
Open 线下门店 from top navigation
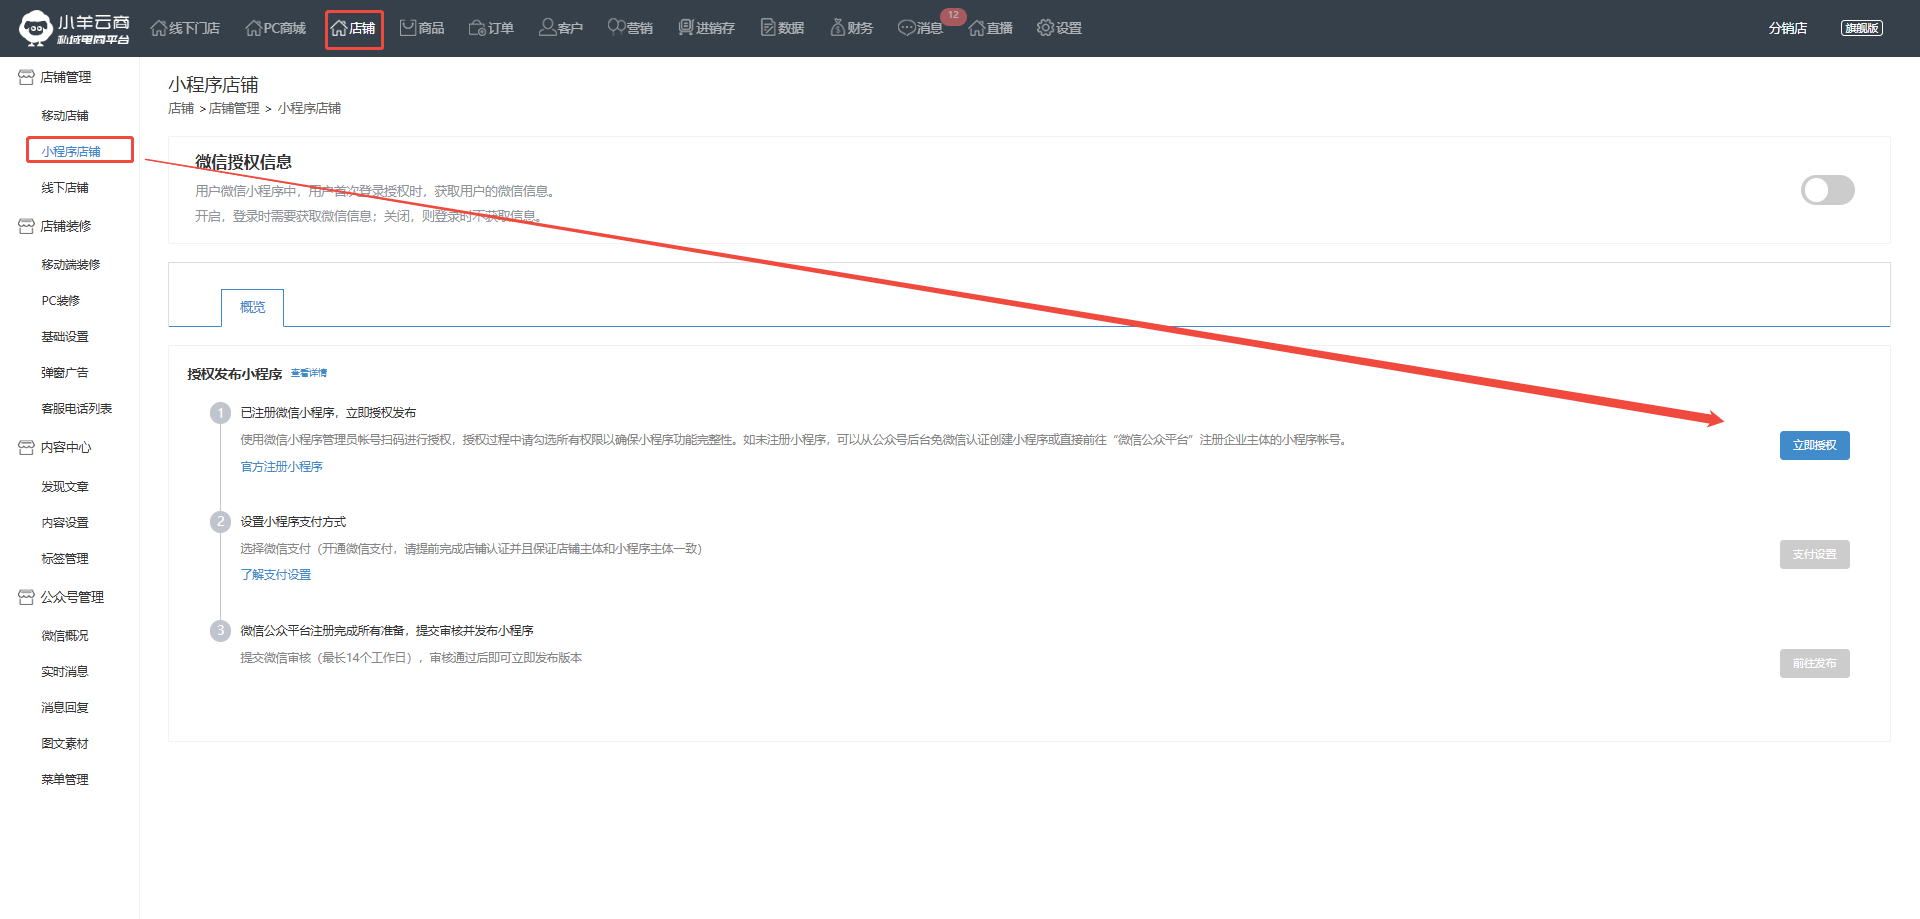coord(185,28)
